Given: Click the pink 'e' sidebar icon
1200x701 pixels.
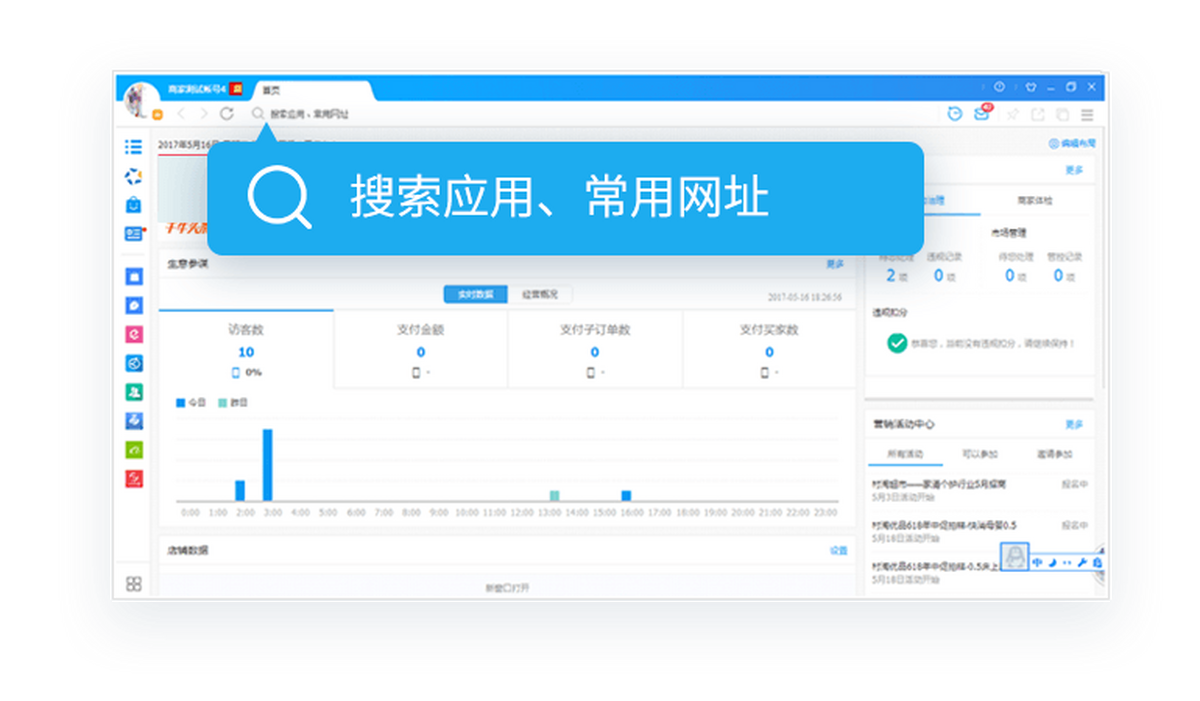Looking at the screenshot, I should (133, 334).
